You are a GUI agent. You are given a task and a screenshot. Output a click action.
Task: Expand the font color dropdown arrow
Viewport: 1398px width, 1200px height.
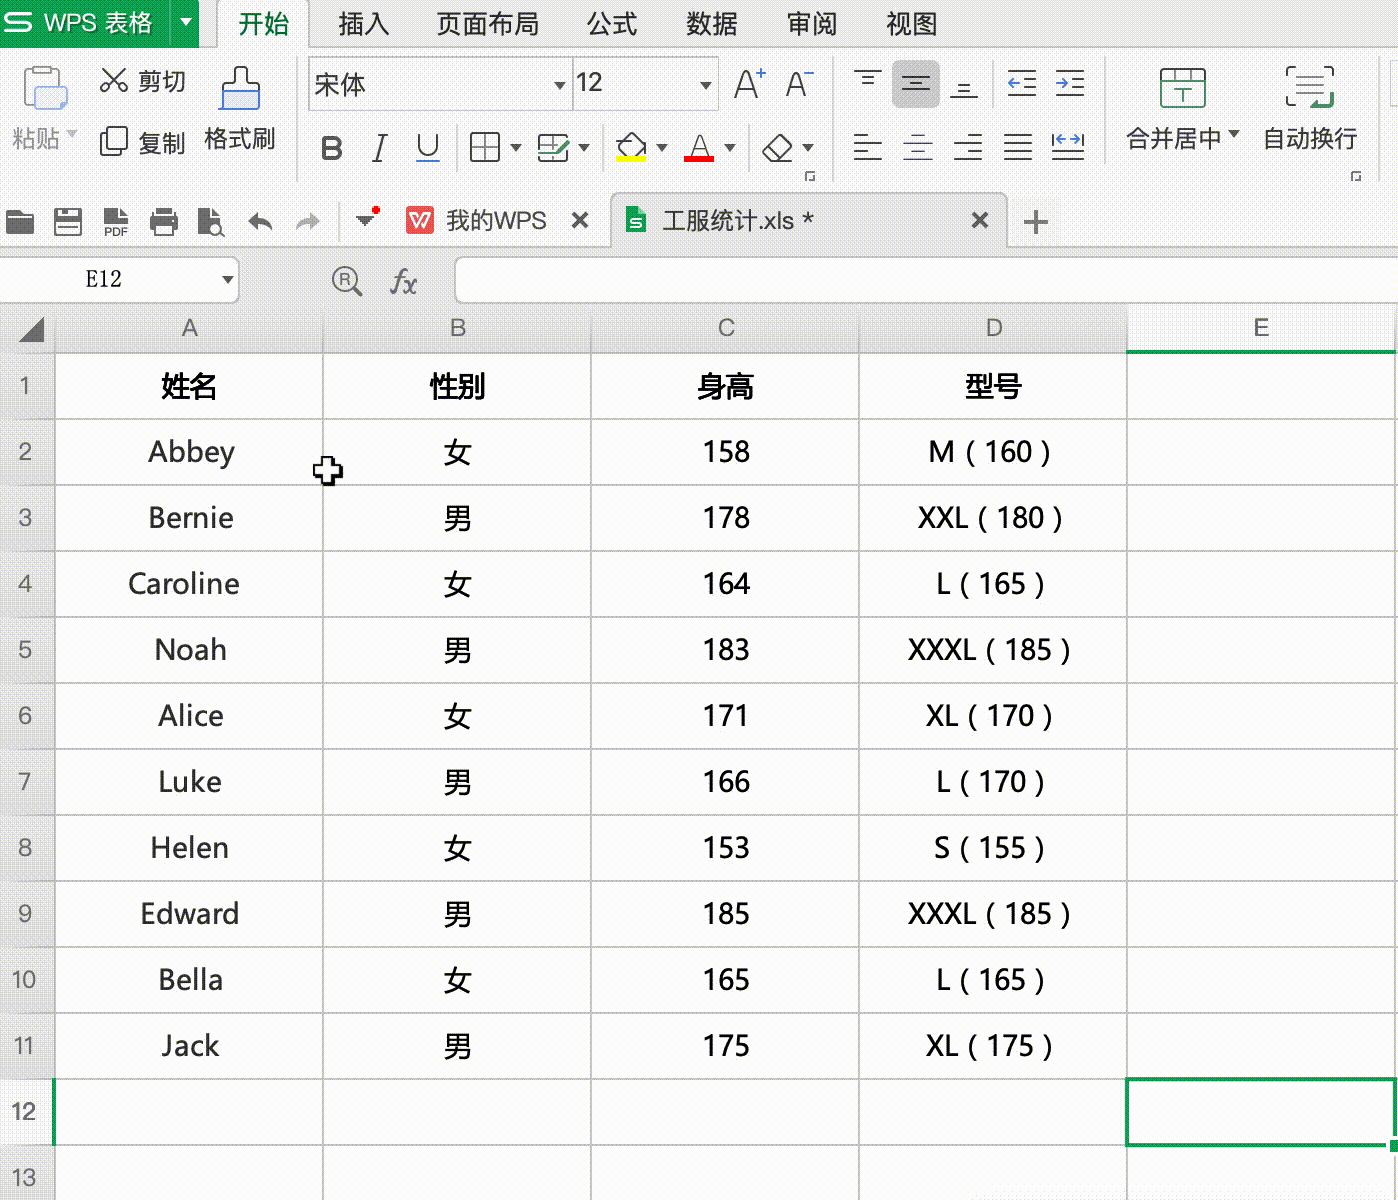(730, 148)
